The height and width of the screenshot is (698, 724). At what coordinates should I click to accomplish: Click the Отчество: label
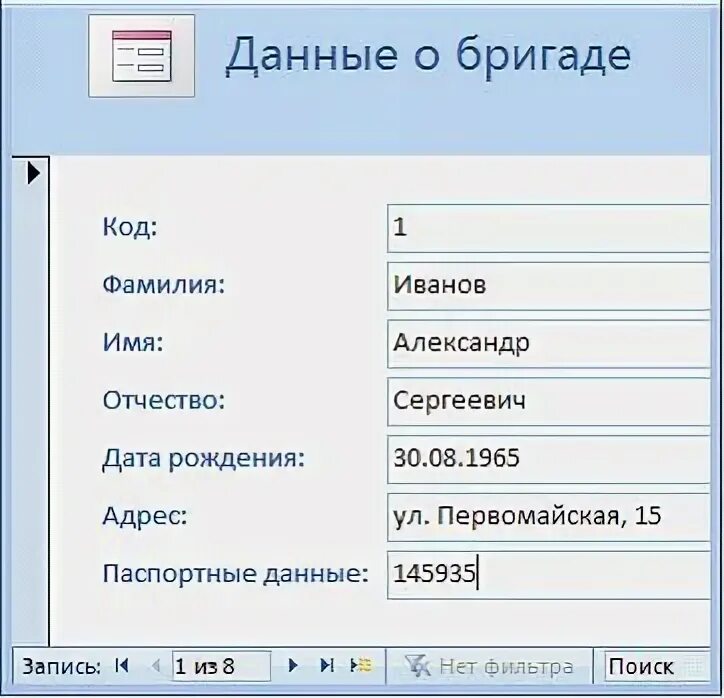pos(163,400)
